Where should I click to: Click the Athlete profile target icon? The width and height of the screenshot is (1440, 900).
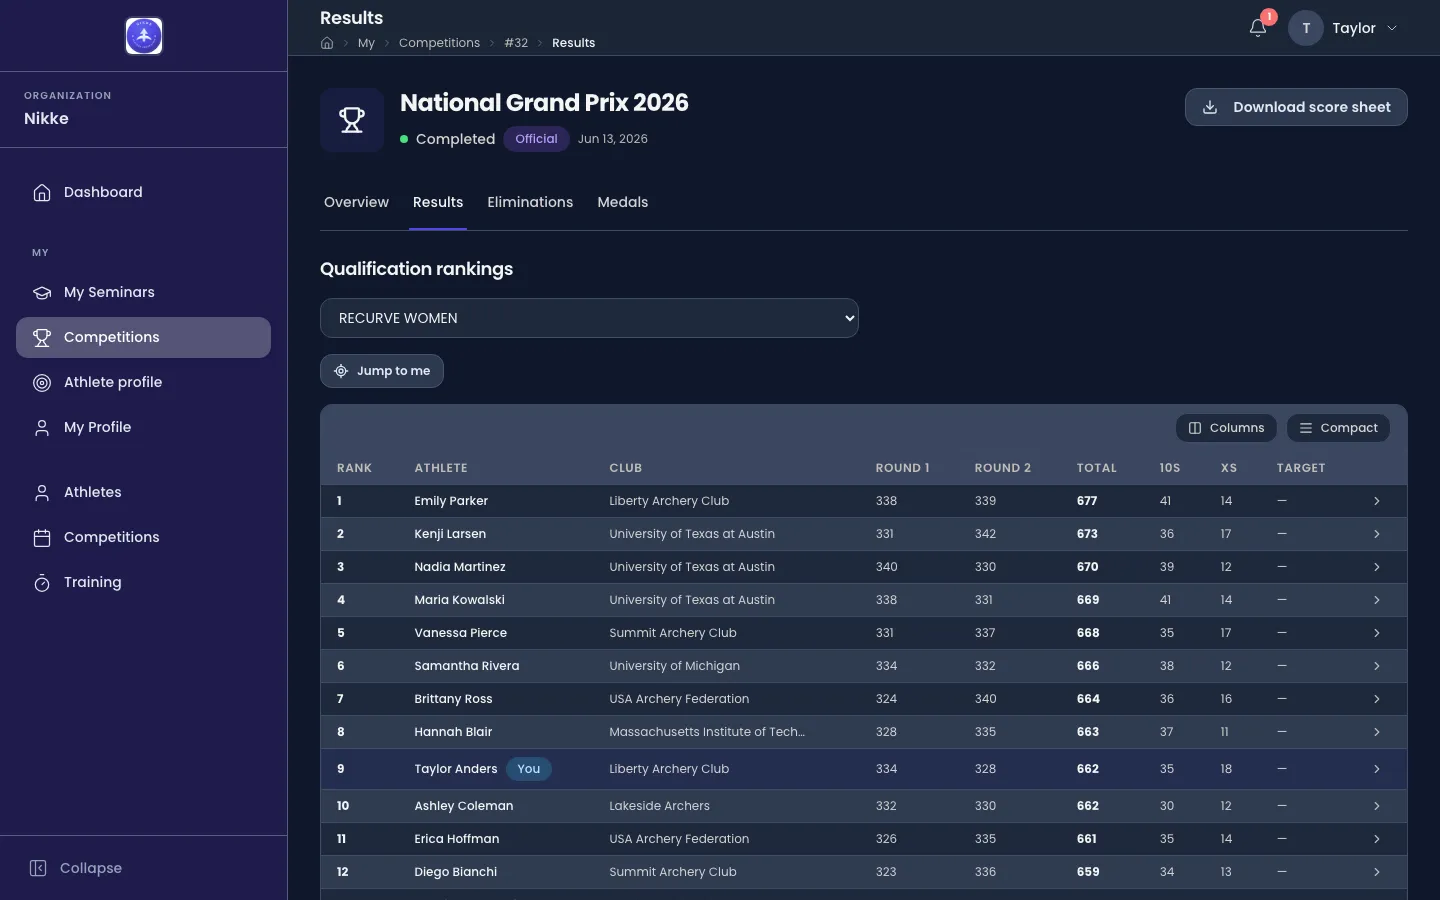point(42,382)
